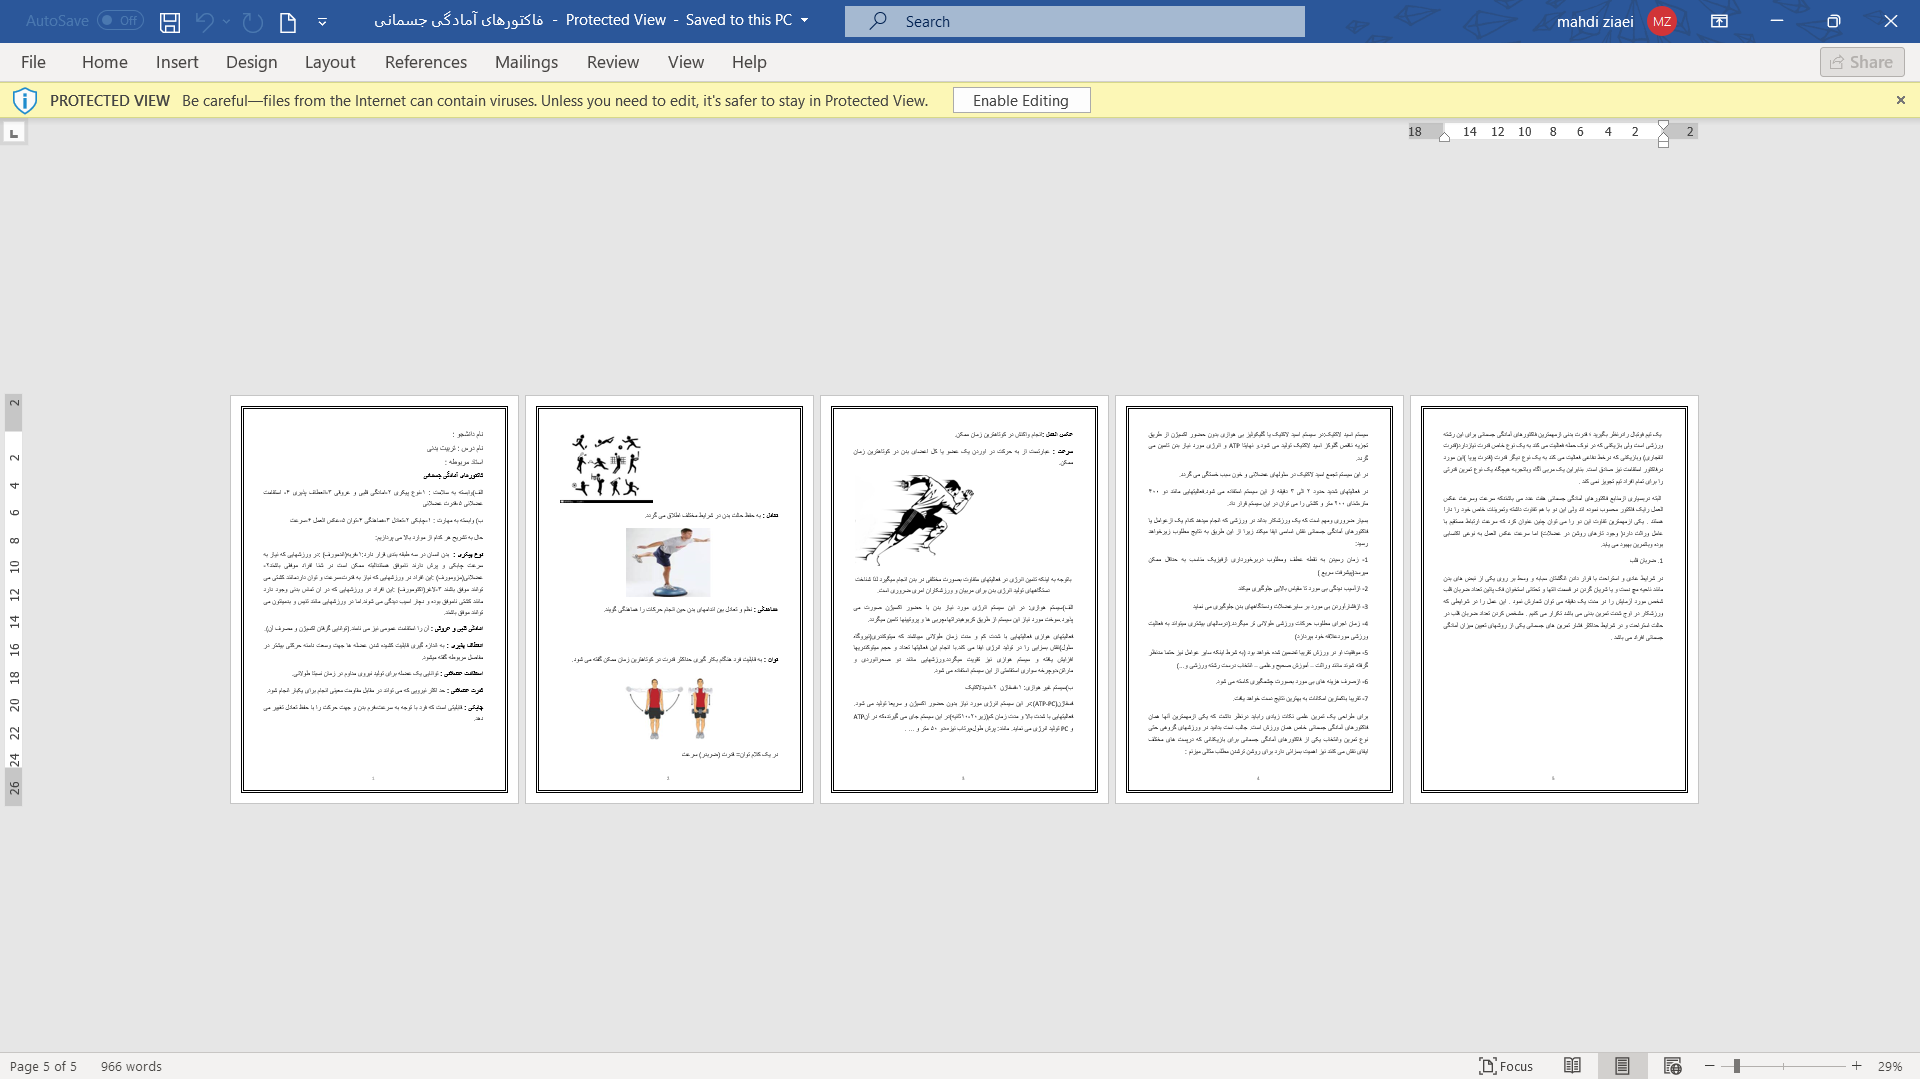Click the Save icon in toolbar

(x=169, y=20)
